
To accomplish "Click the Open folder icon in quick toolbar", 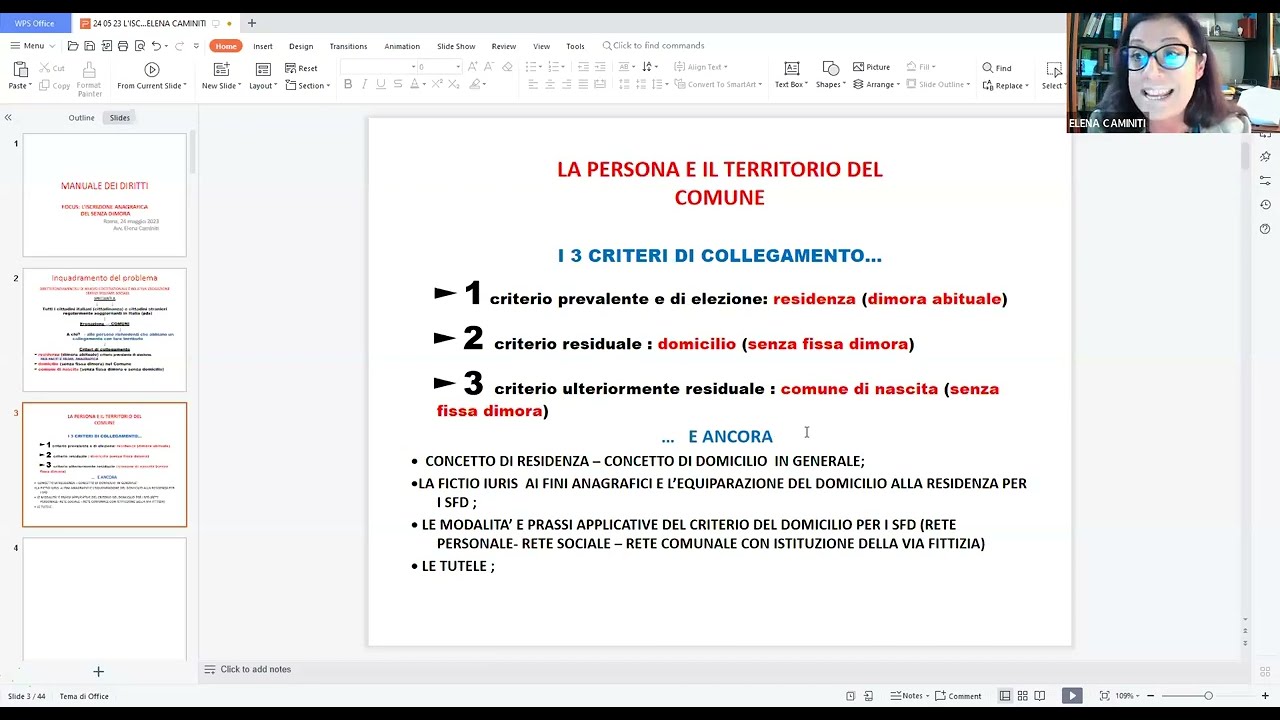I will [73, 46].
